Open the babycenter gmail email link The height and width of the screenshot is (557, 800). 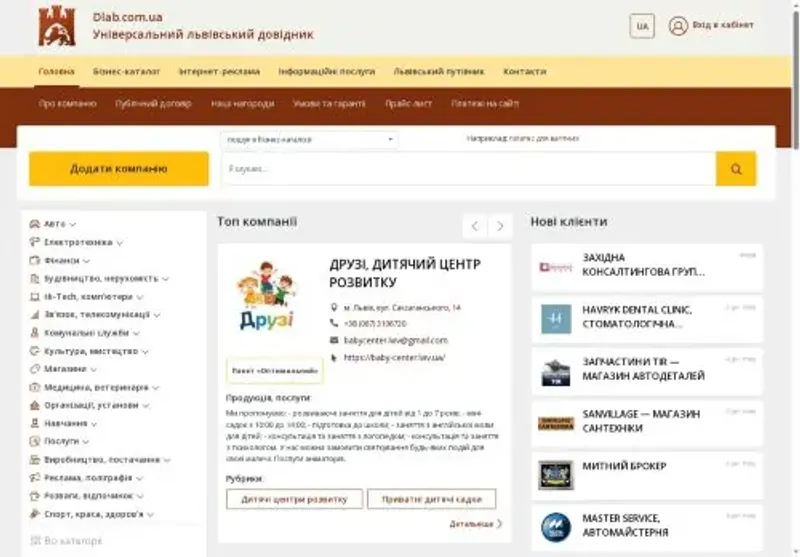click(396, 340)
